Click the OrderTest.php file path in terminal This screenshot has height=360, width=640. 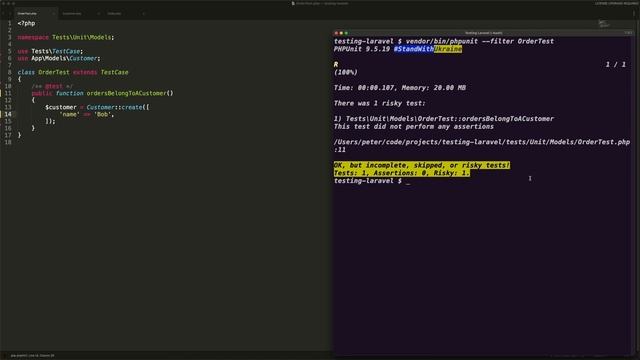(482, 142)
